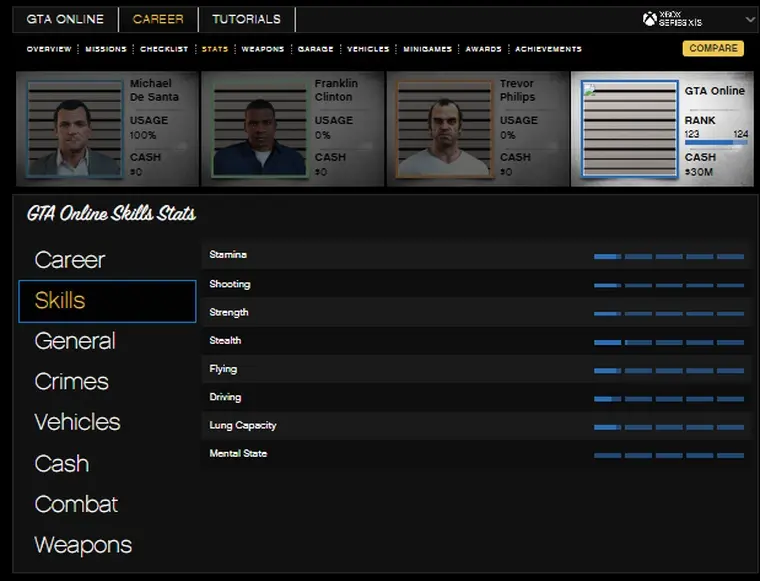This screenshot has width=760, height=581.
Task: Click the Mental State skill bar
Action: click(x=668, y=455)
